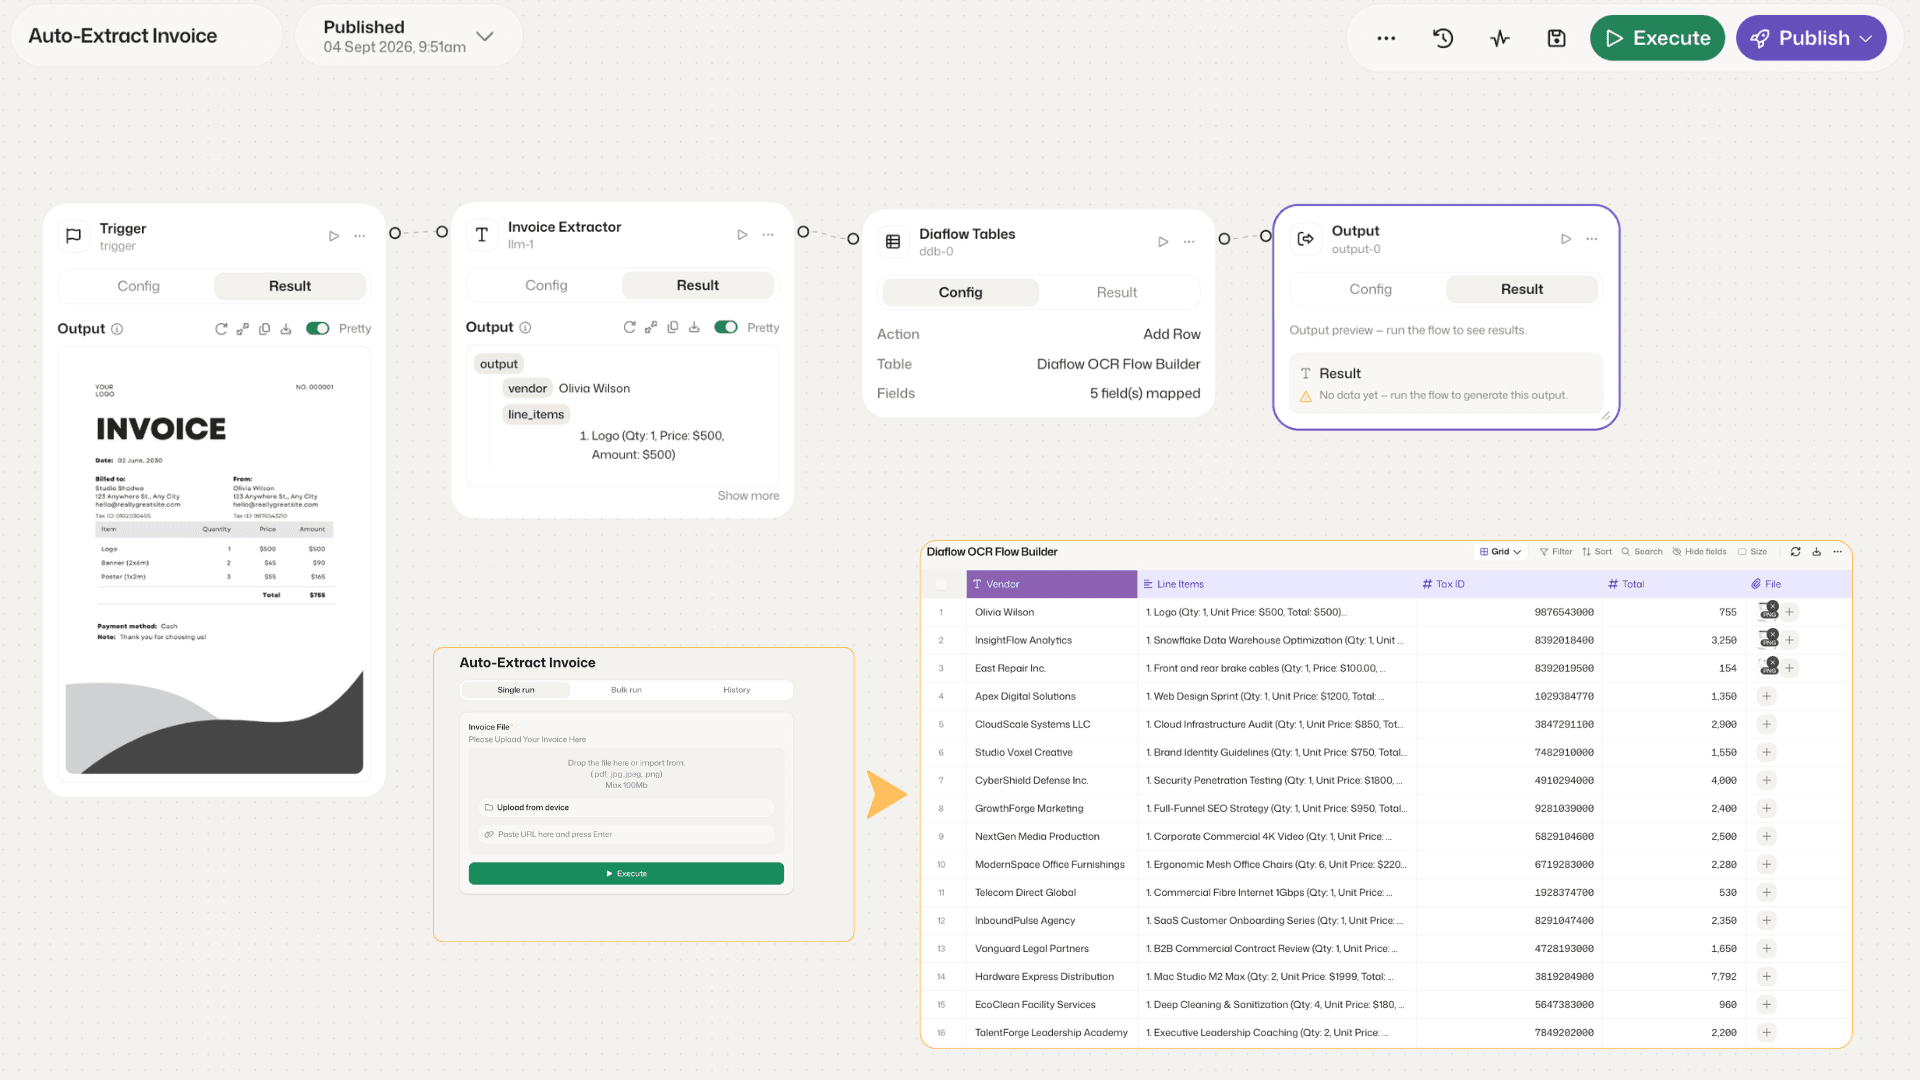The width and height of the screenshot is (1920, 1080).
Task: Toggle Pretty switch in Trigger node
Action: pyautogui.click(x=318, y=329)
